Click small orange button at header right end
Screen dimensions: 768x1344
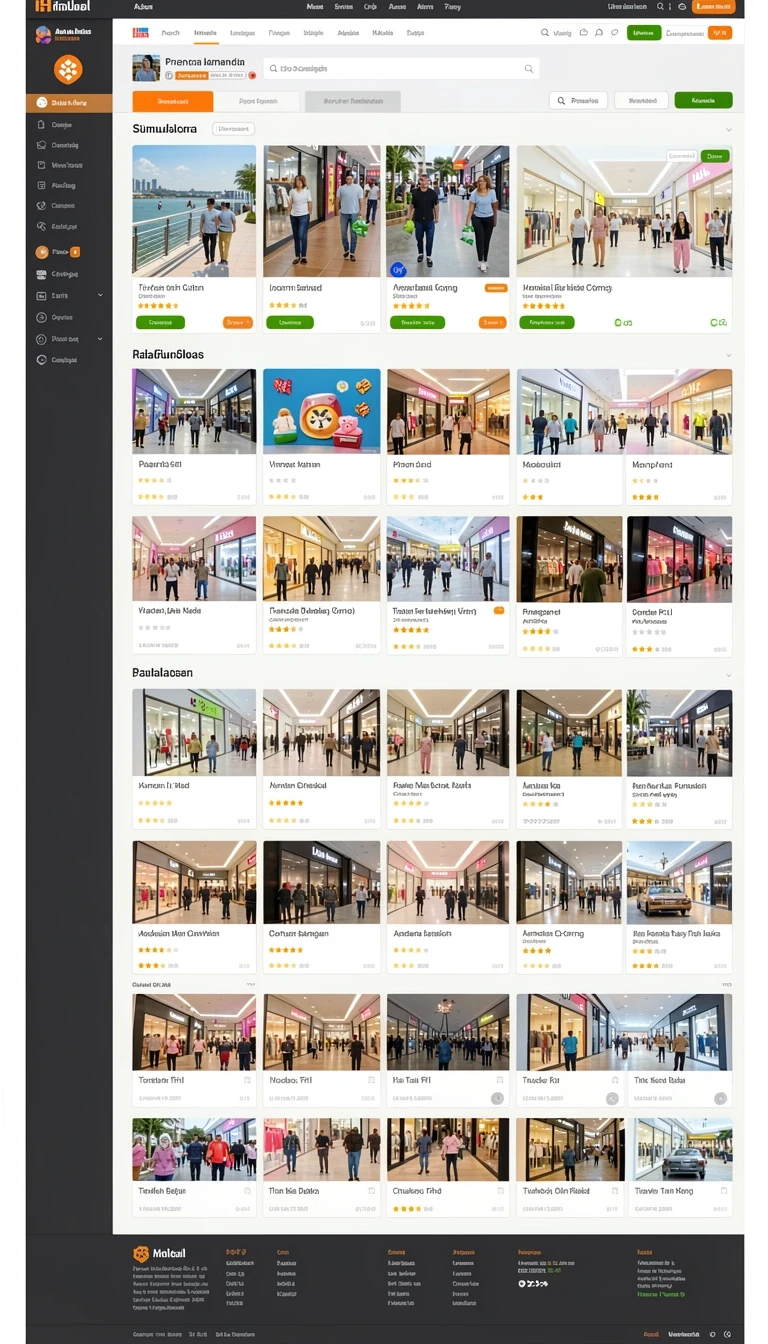click(x=719, y=33)
